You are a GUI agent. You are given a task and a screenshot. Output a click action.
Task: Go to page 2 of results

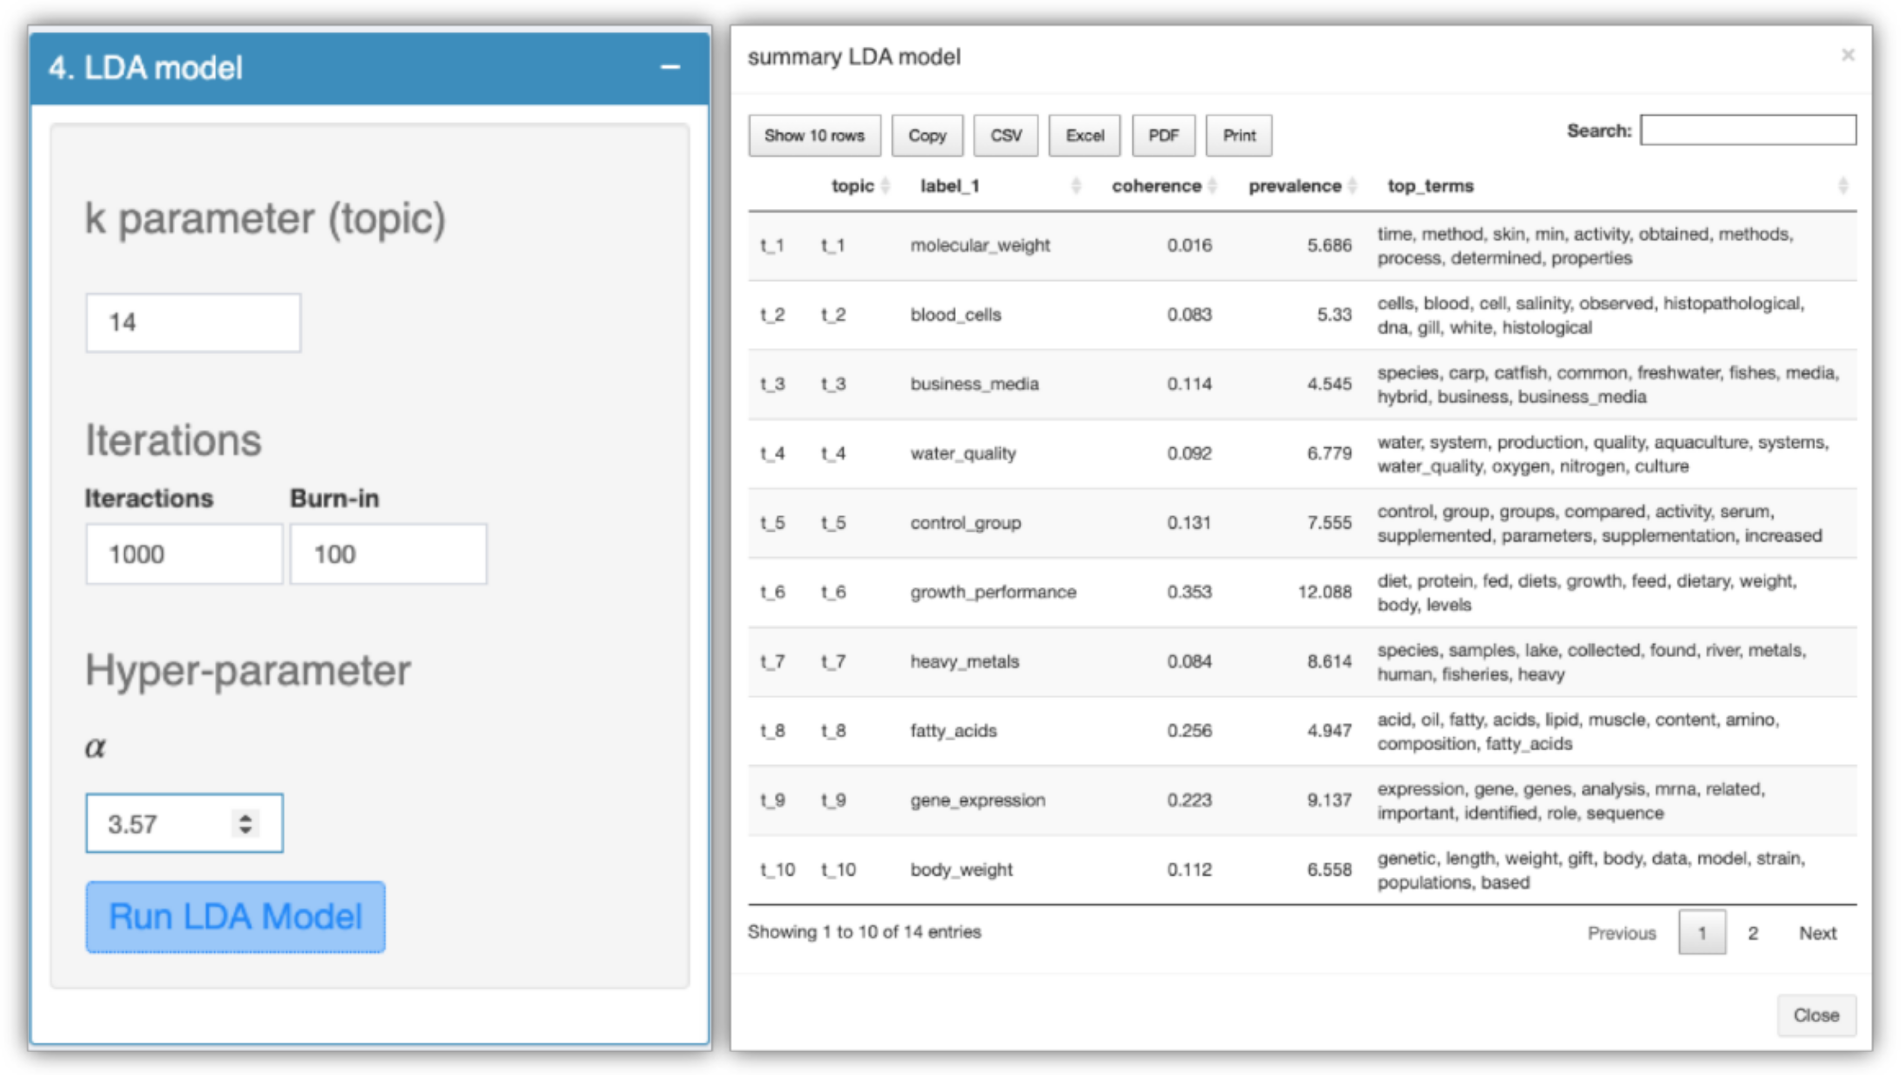pyautogui.click(x=1752, y=933)
